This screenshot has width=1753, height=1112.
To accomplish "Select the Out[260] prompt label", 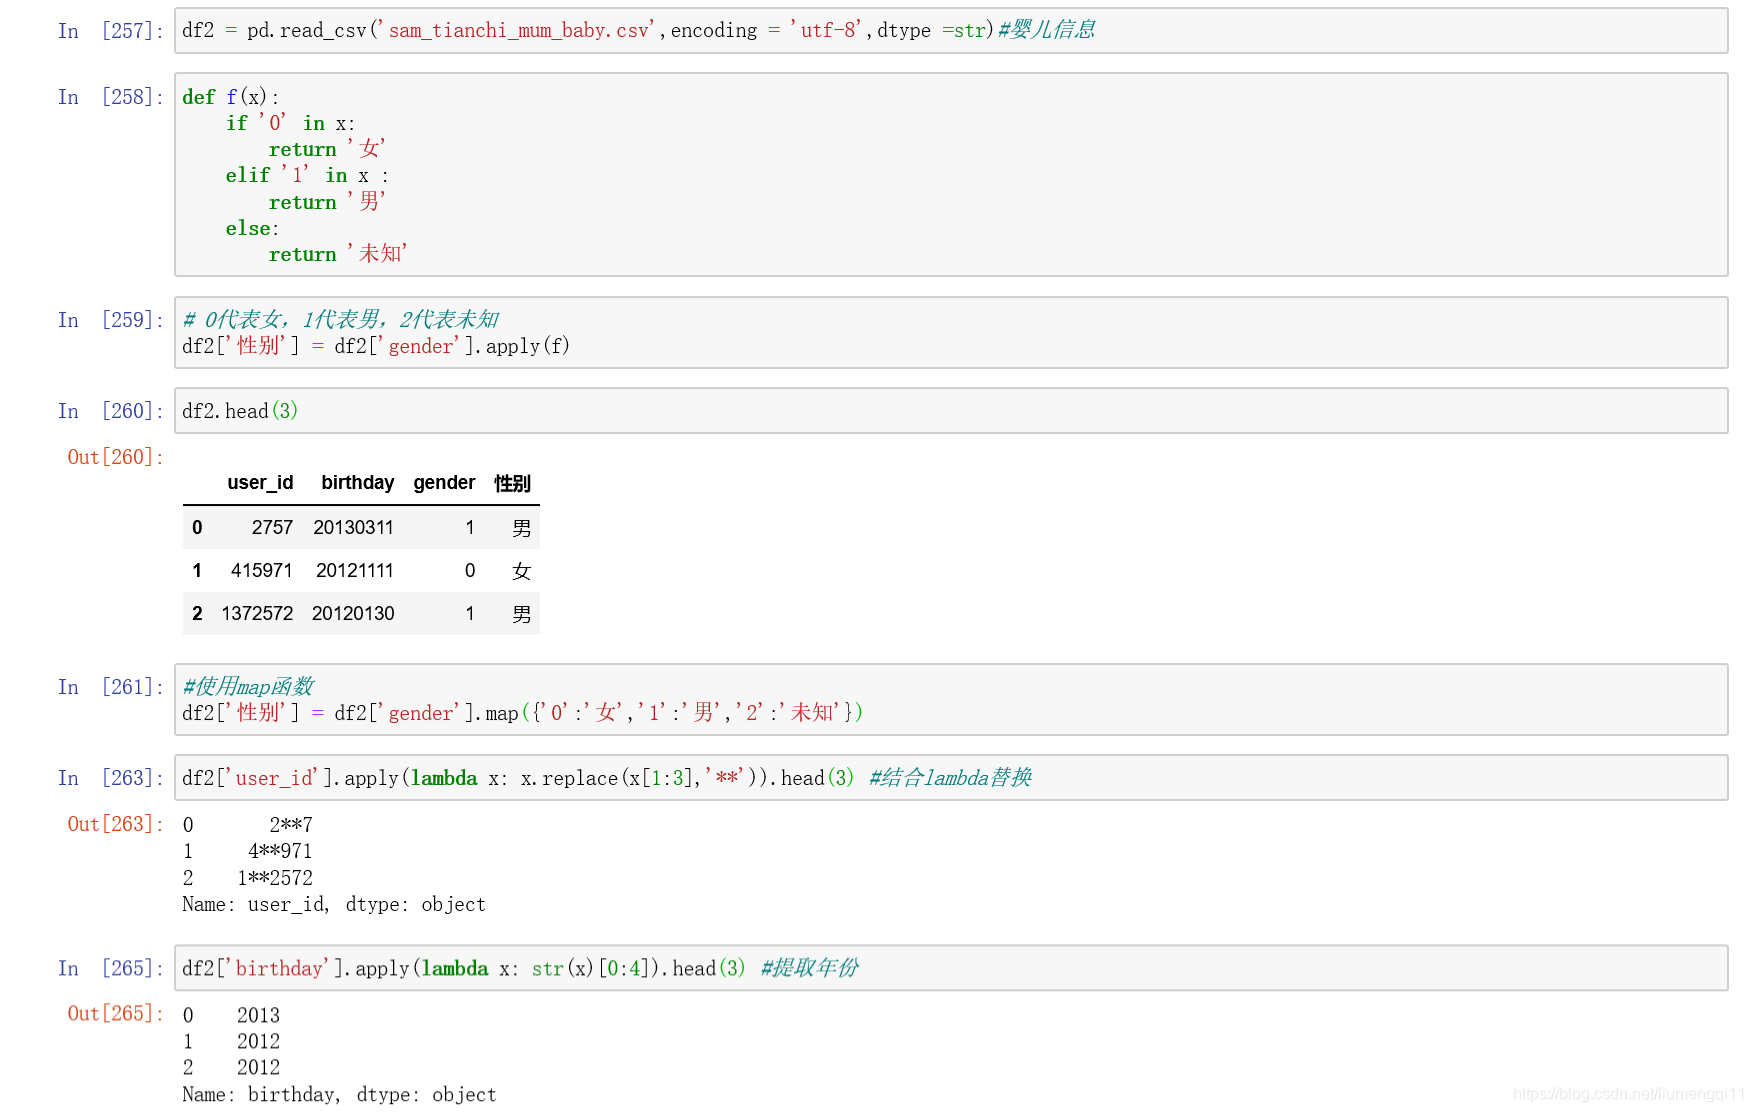I will point(115,457).
